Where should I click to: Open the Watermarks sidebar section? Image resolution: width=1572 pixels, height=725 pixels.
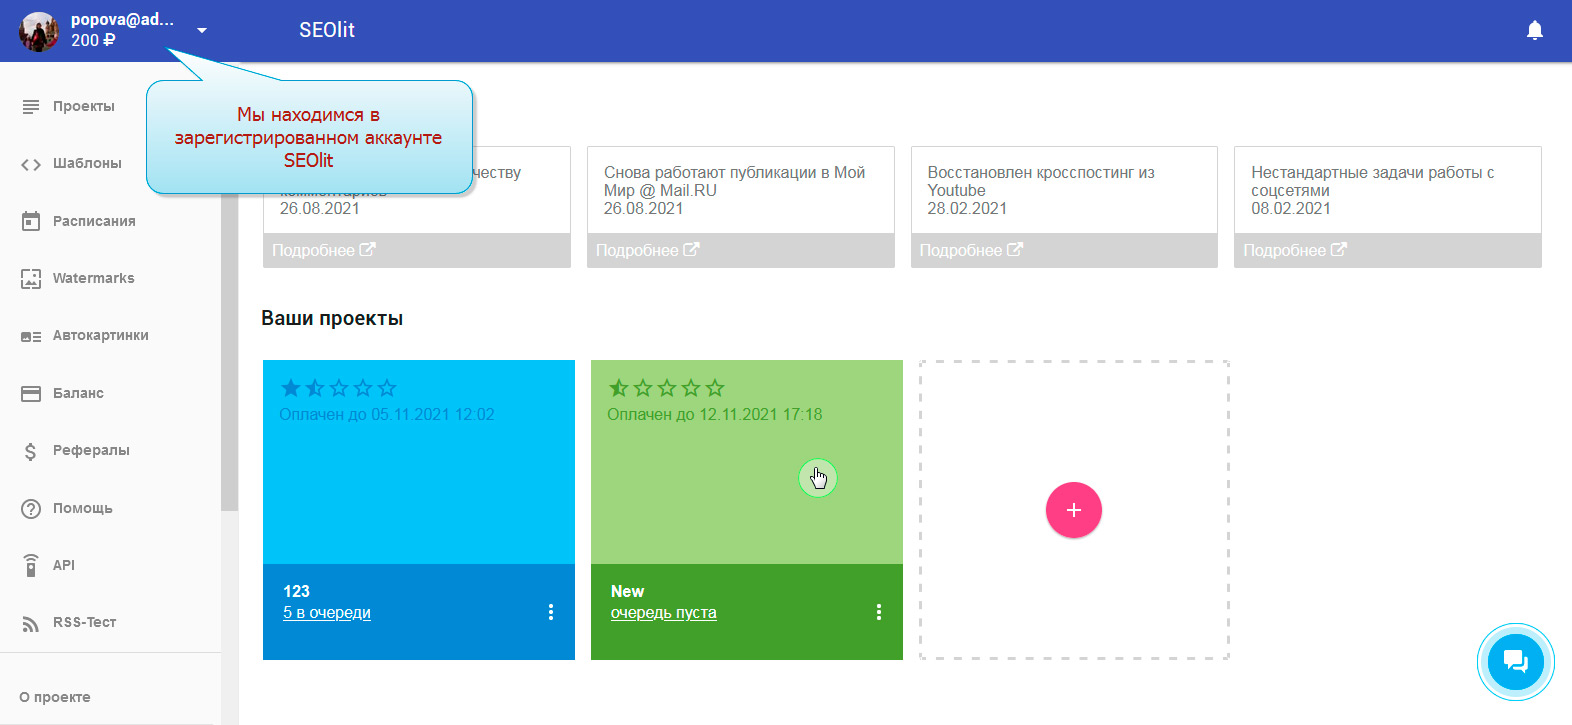pyautogui.click(x=93, y=278)
